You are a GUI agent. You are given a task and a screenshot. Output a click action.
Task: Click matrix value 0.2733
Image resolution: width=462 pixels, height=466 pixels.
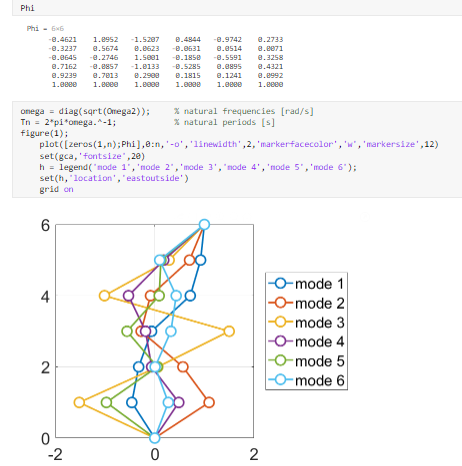270,39
